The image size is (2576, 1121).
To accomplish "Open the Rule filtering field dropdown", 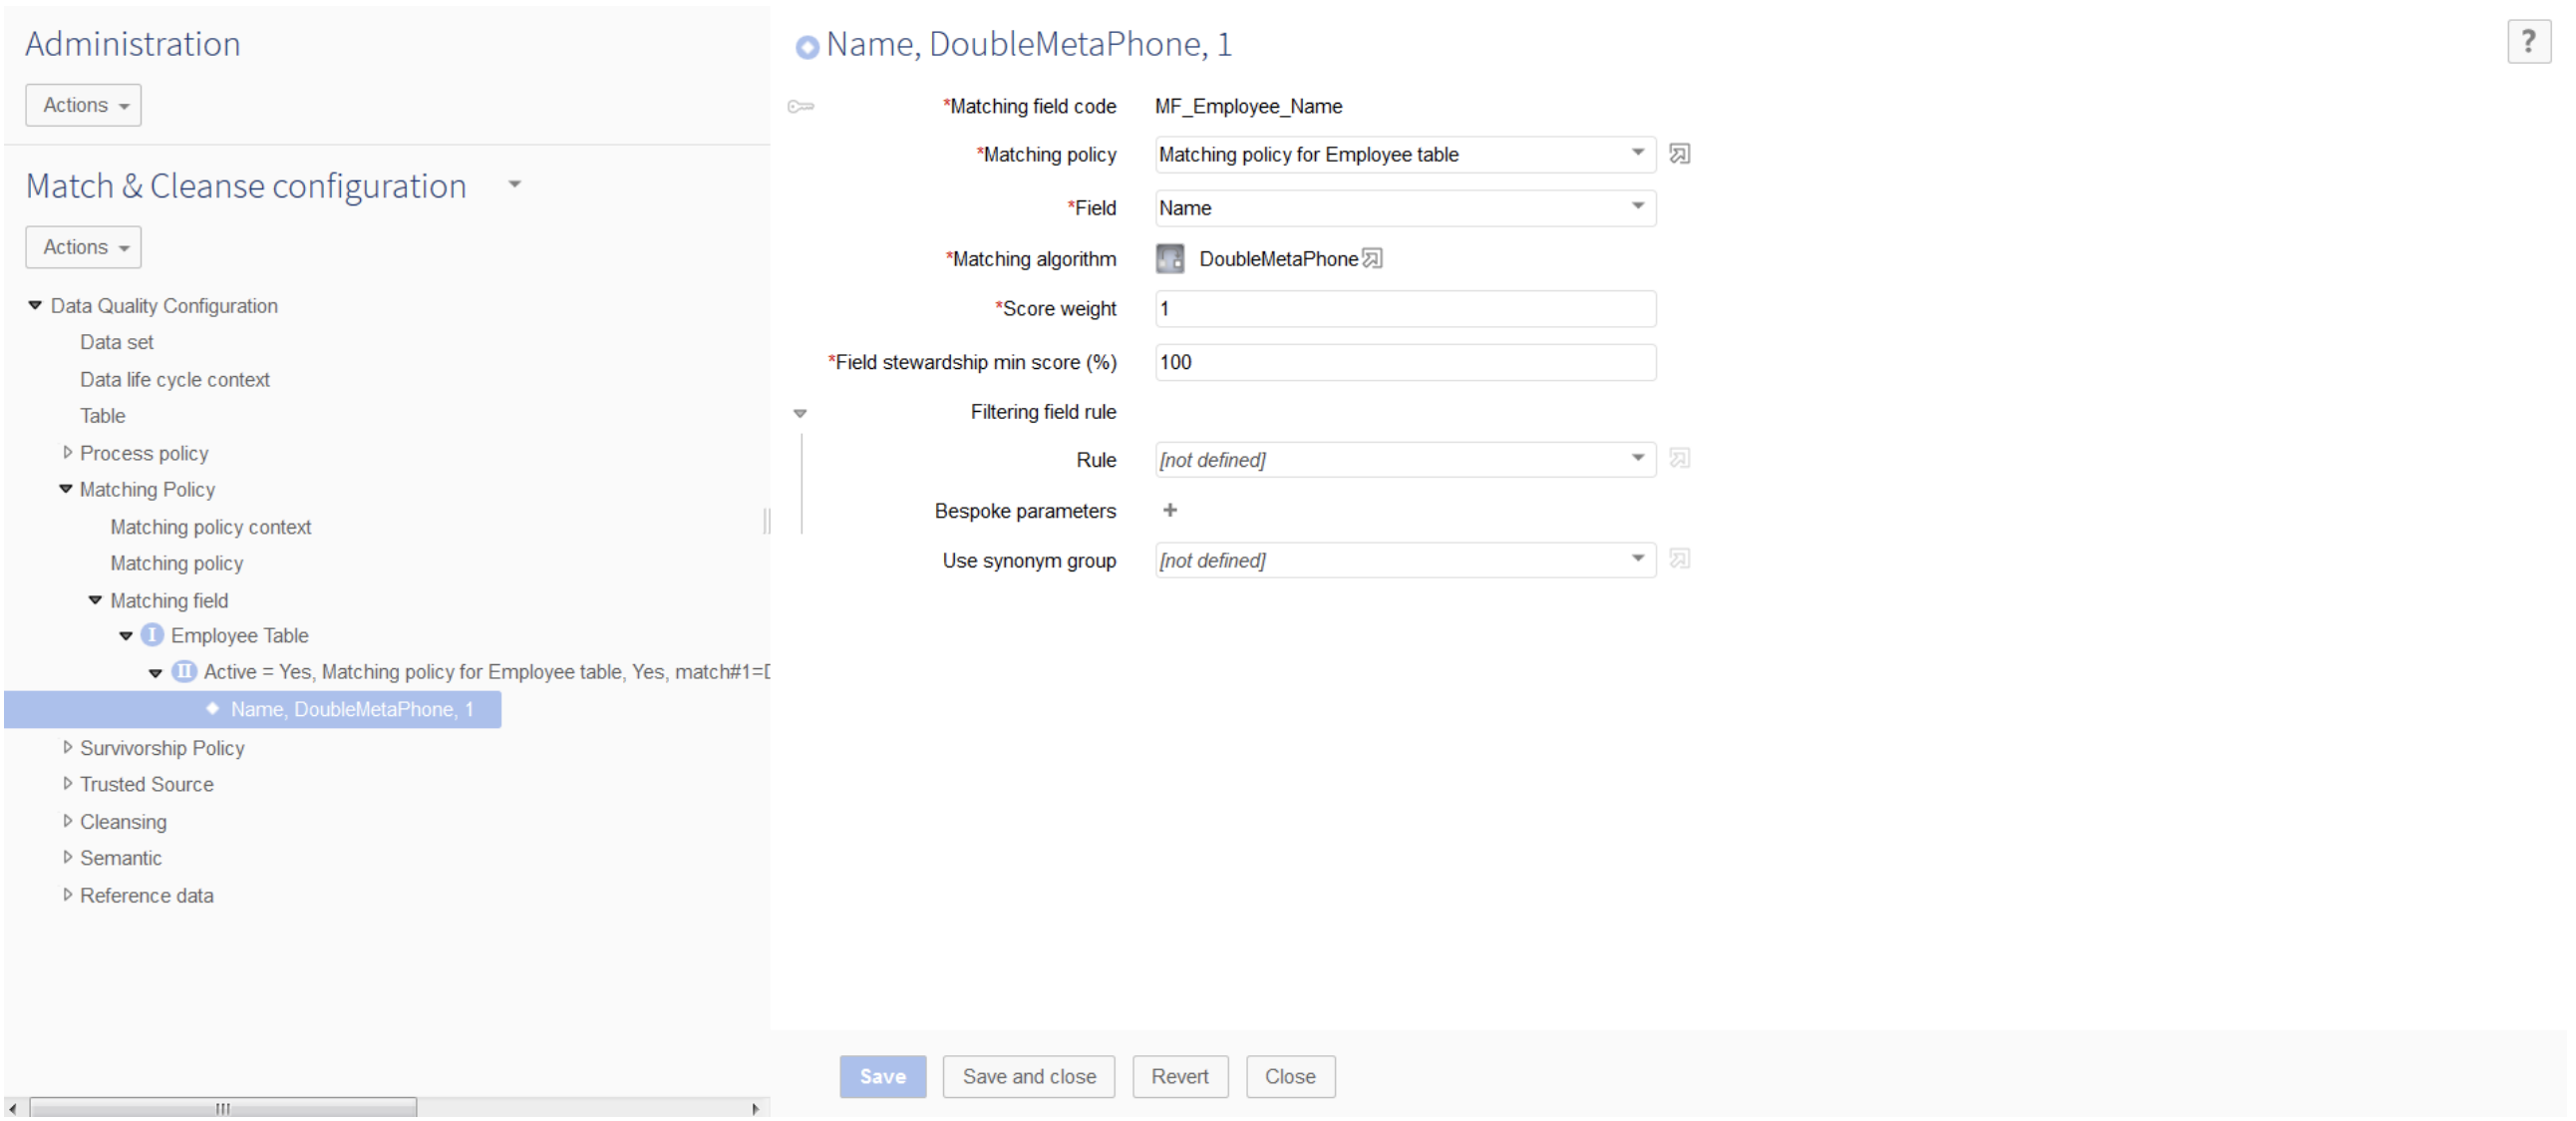I will point(1638,459).
